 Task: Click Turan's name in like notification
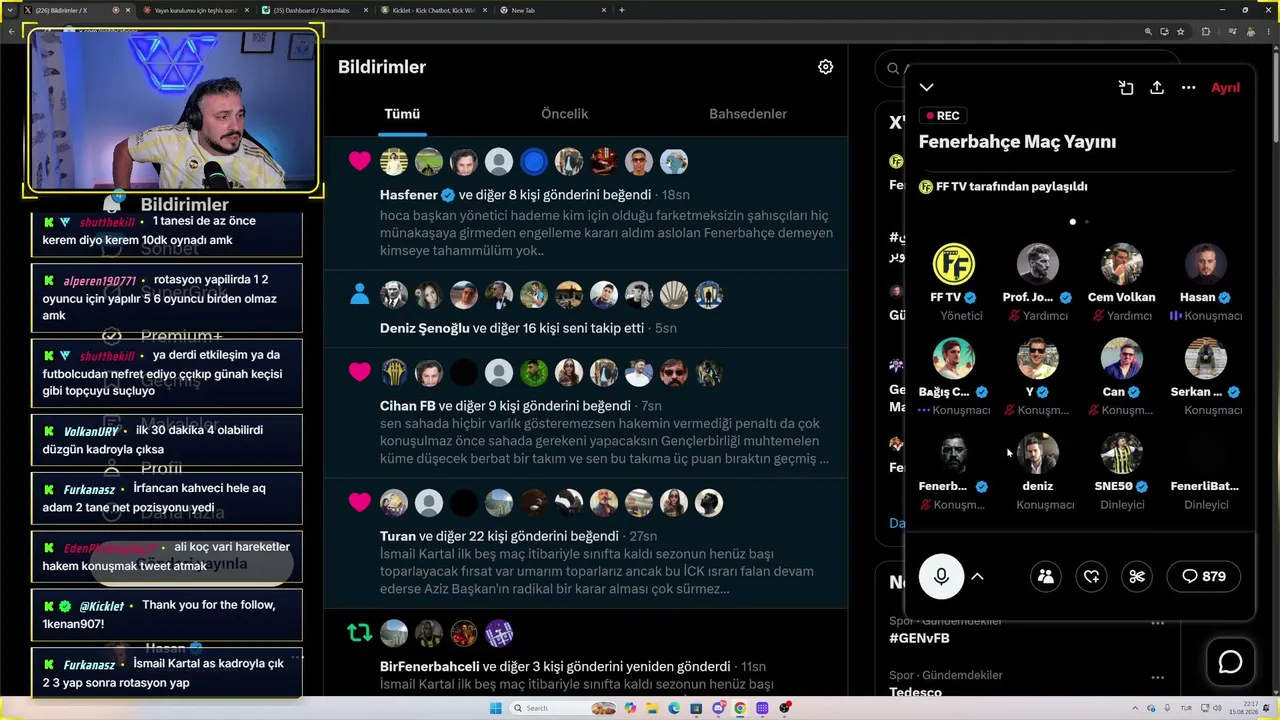point(398,536)
